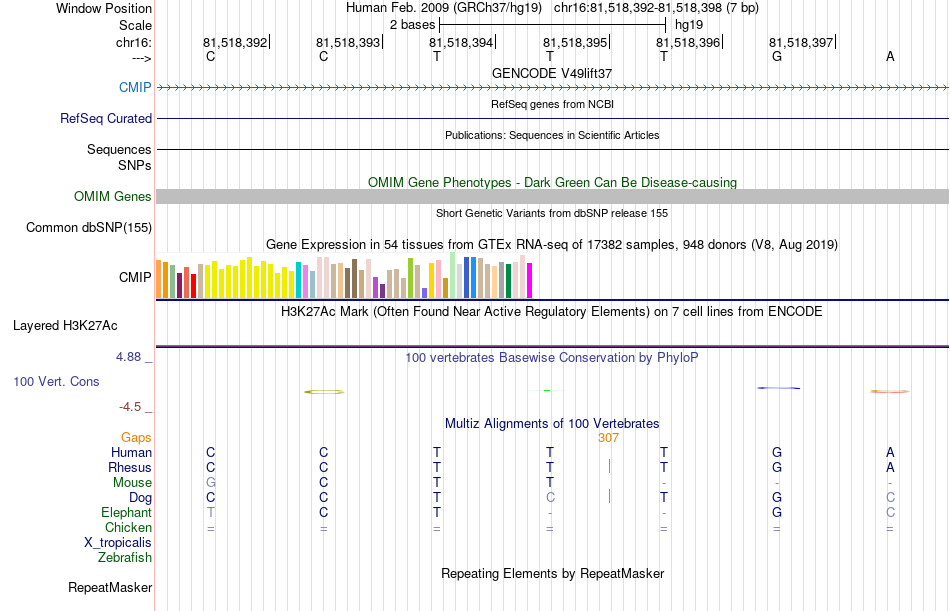The image size is (950, 611).
Task: Open the Layered H3K27Ac track label
Action: pyautogui.click(x=65, y=326)
